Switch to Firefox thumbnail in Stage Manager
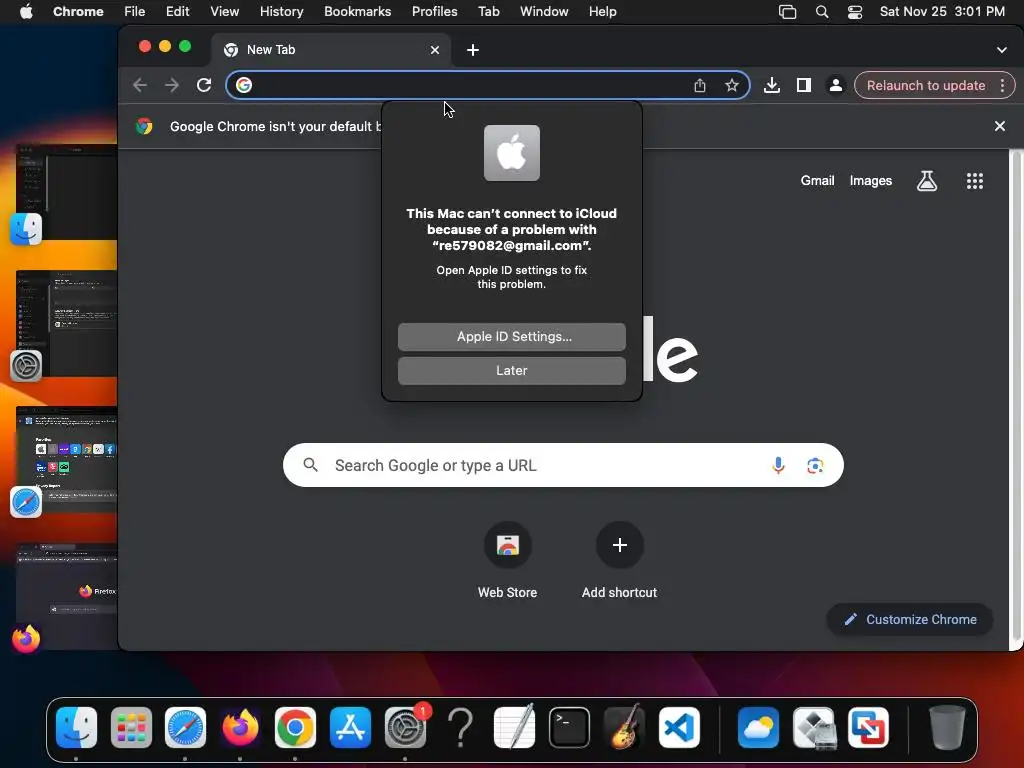This screenshot has height=768, width=1024. 67,596
